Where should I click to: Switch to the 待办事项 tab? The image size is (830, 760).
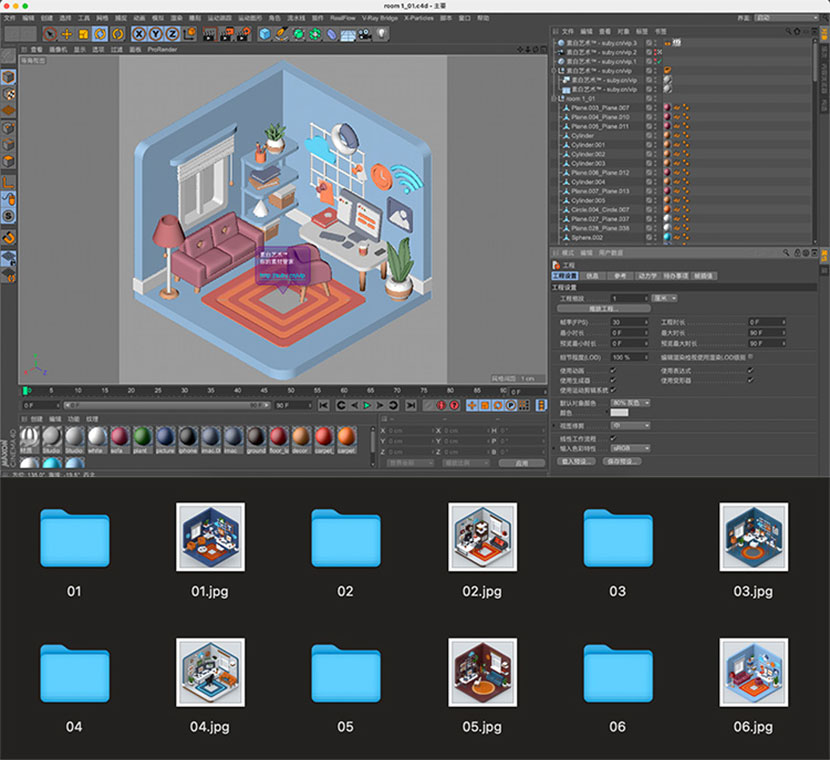point(675,276)
